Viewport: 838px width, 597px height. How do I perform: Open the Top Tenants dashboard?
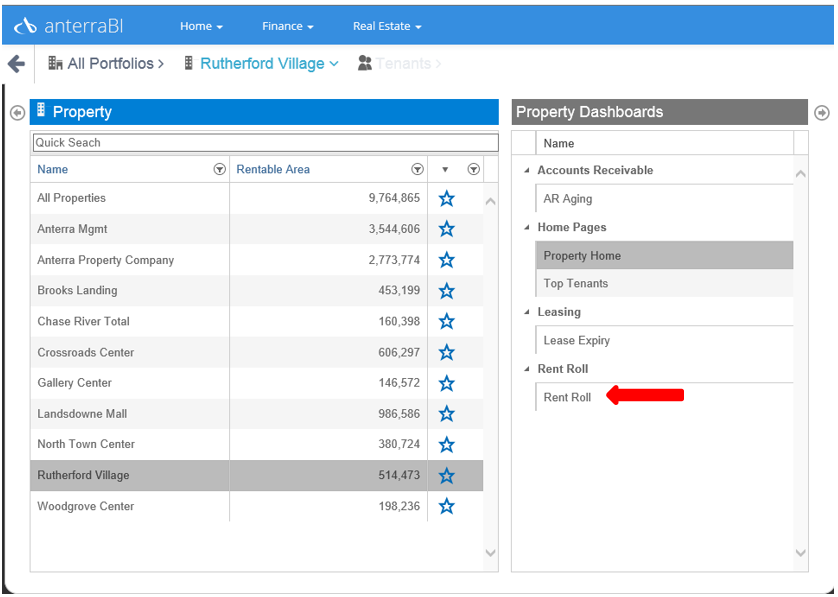coord(664,283)
